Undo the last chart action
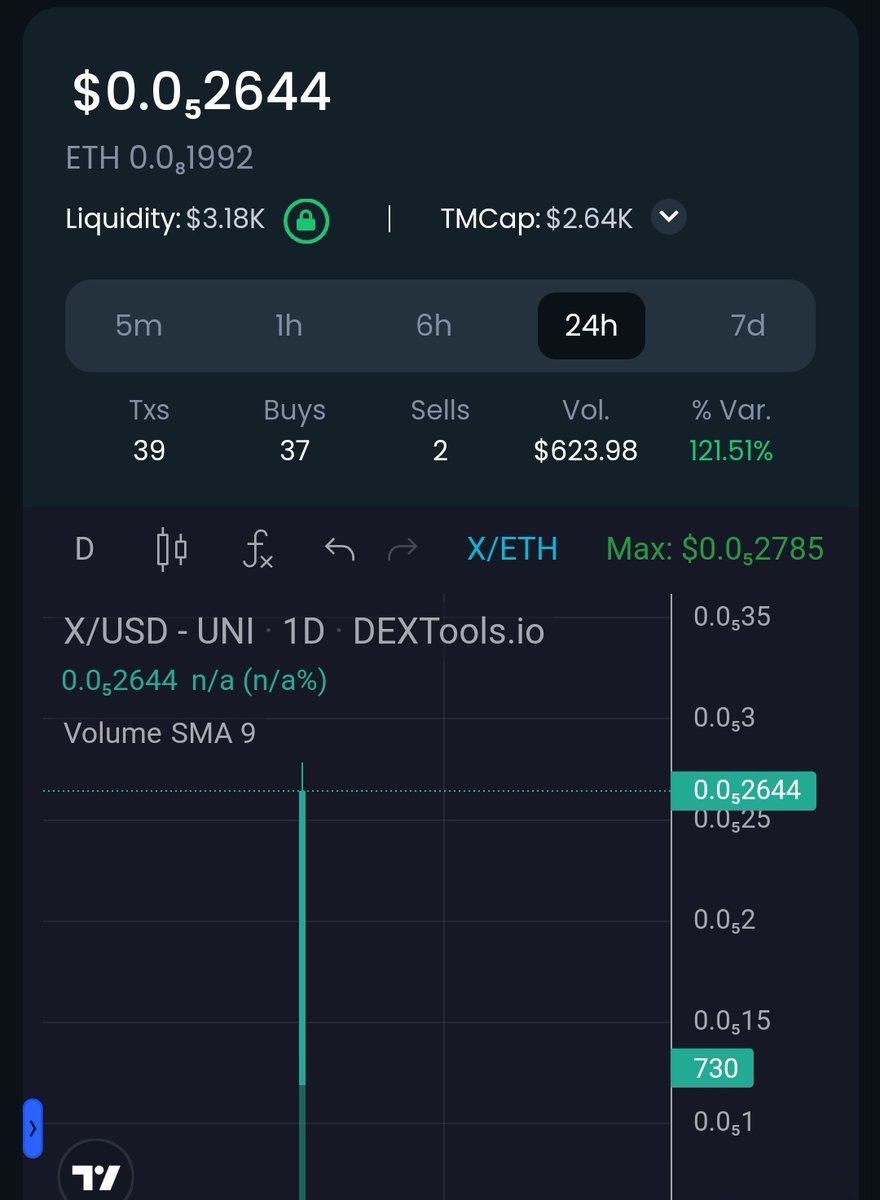 pos(340,549)
